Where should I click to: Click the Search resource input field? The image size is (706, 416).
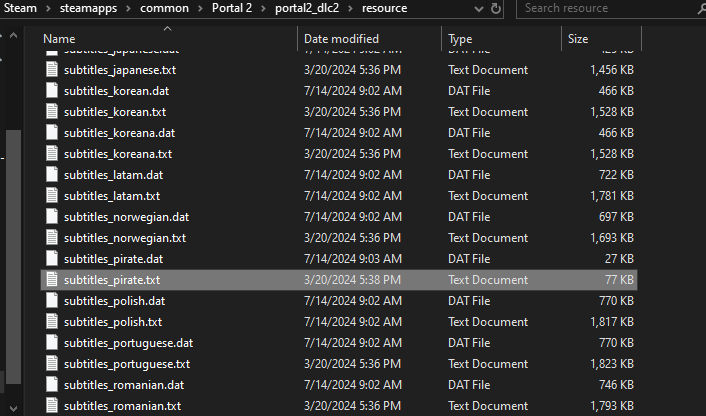[606, 8]
